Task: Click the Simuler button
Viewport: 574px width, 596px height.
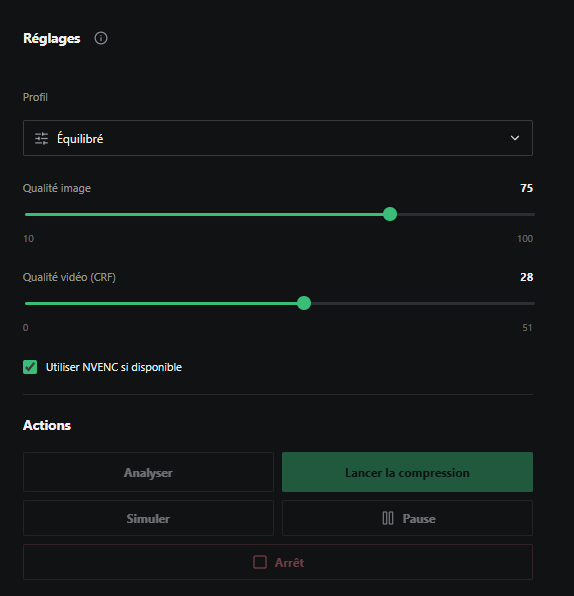Action: [x=148, y=518]
